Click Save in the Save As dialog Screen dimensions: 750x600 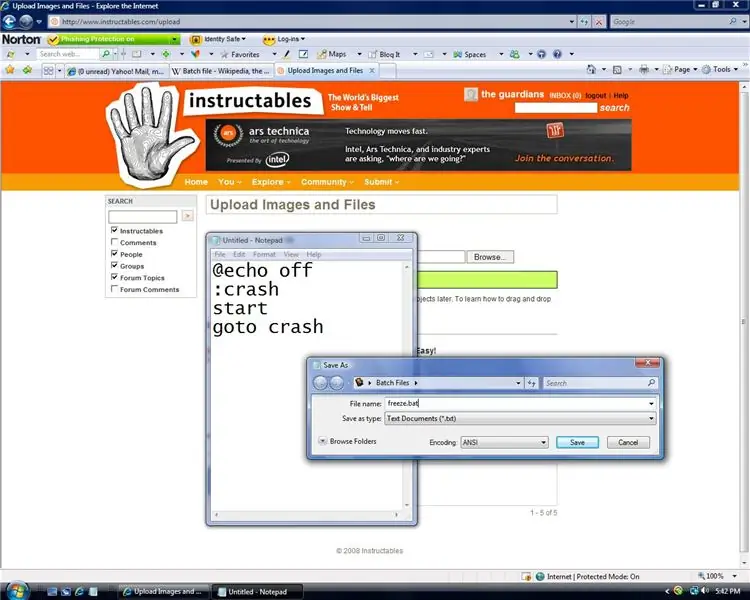click(x=577, y=443)
